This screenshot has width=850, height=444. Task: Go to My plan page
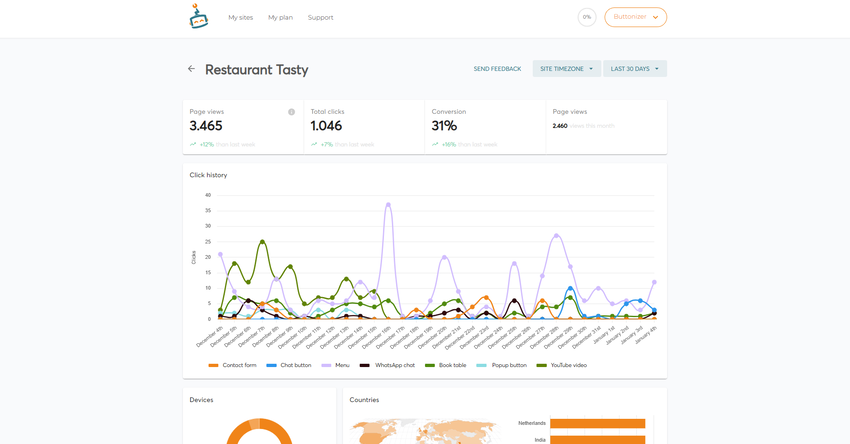[x=280, y=17]
